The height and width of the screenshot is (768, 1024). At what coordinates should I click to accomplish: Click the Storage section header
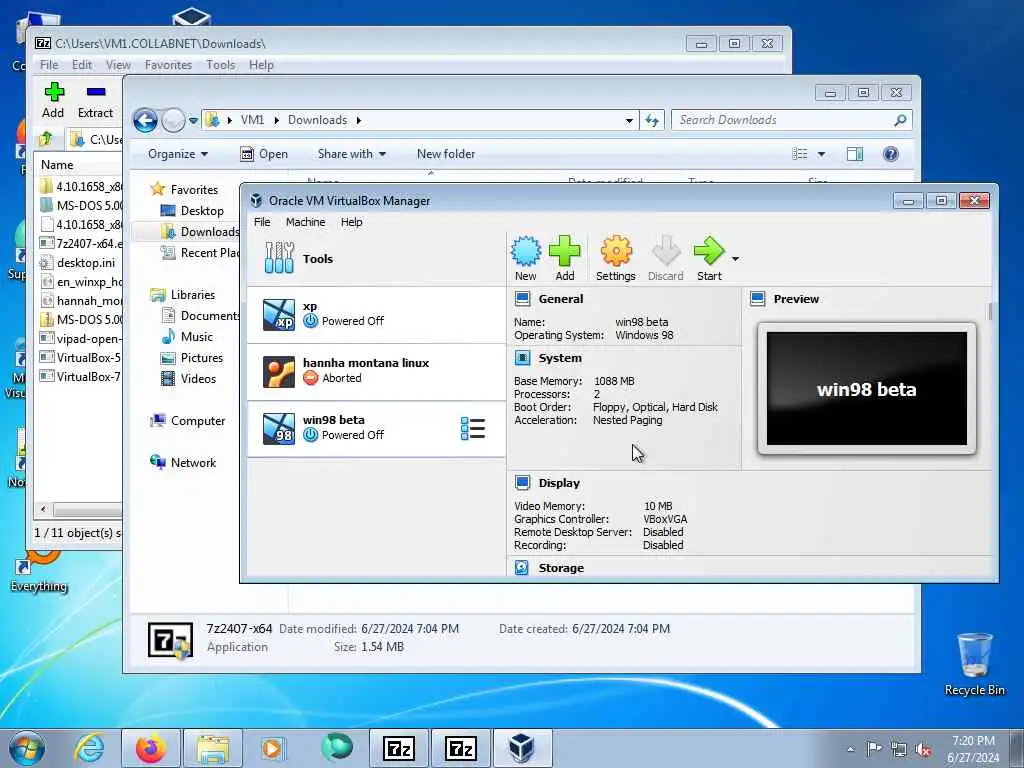pos(561,568)
